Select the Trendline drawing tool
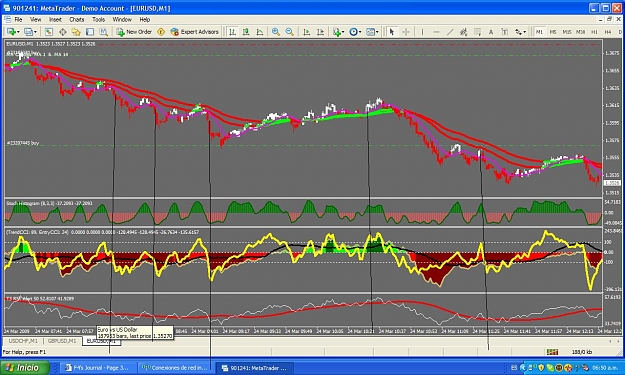This screenshot has height=375, width=625. 450,32
